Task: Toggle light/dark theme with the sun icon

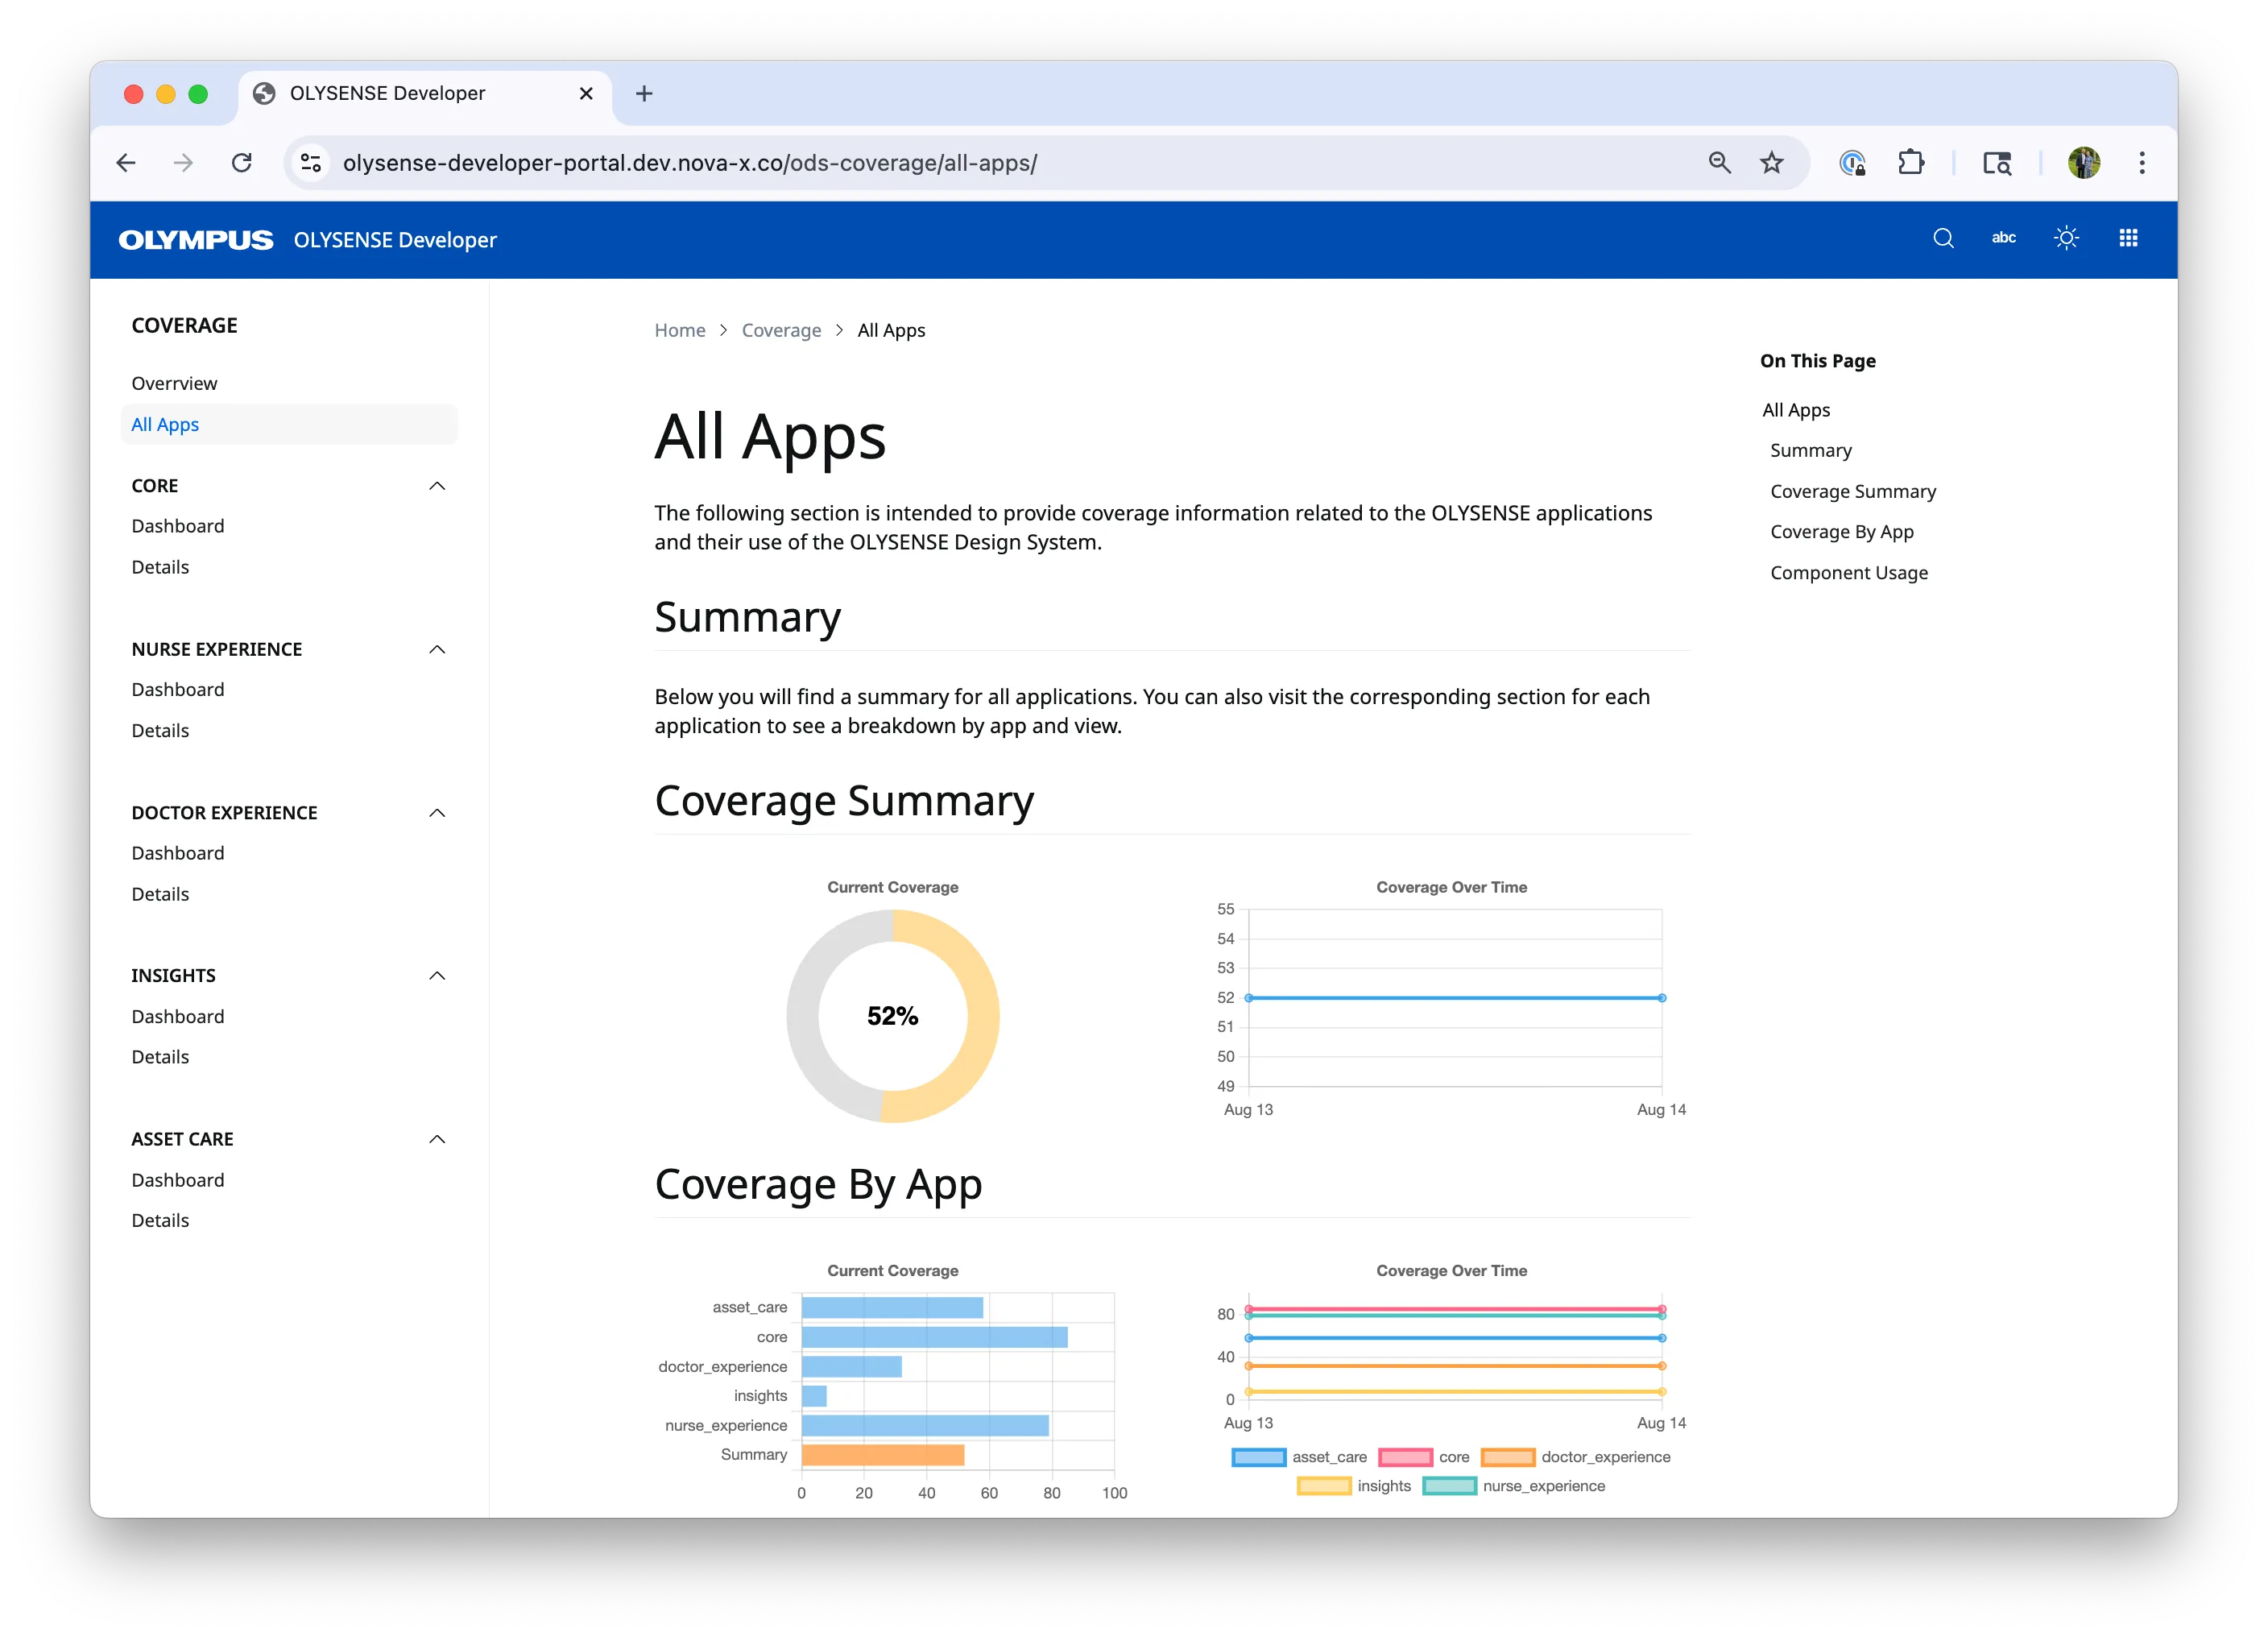Action: 2067,238
